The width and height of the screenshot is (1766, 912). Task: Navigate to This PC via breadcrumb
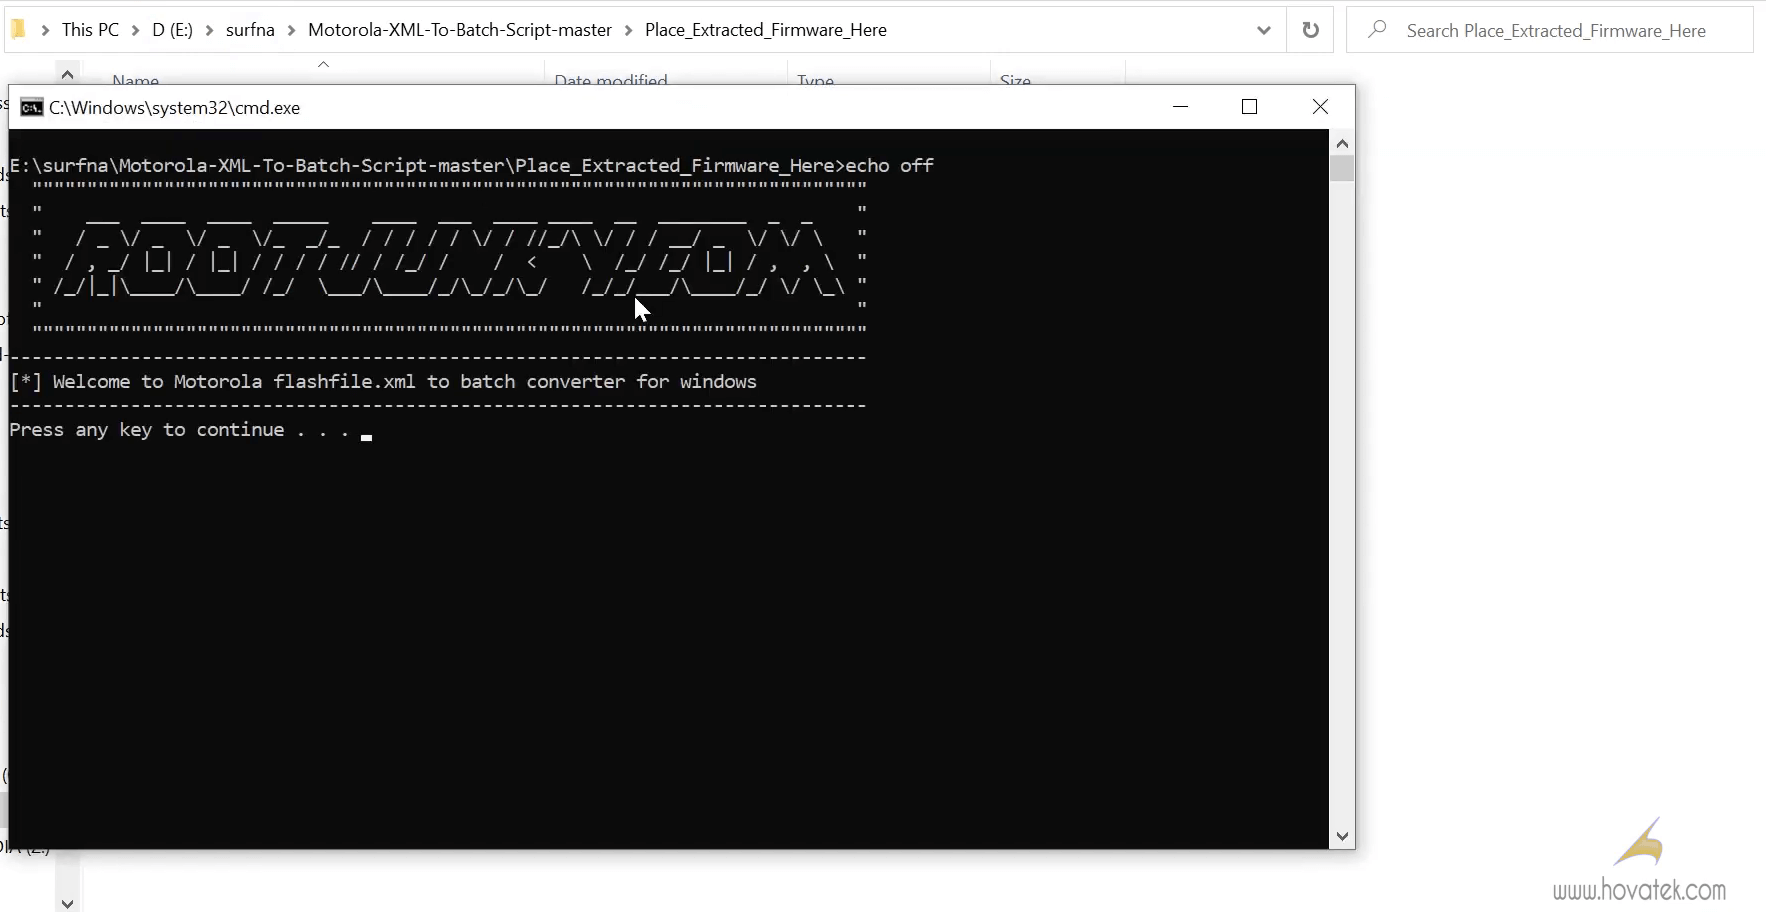tap(90, 30)
